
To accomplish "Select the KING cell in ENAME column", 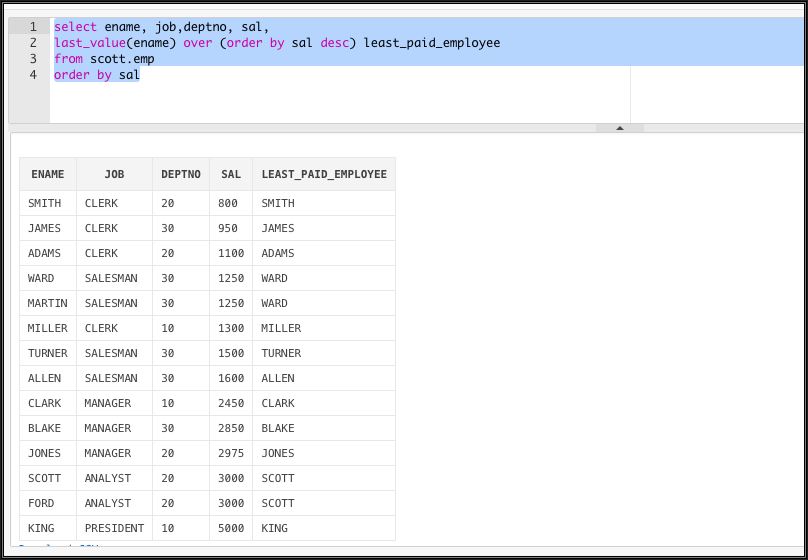I will tap(41, 528).
